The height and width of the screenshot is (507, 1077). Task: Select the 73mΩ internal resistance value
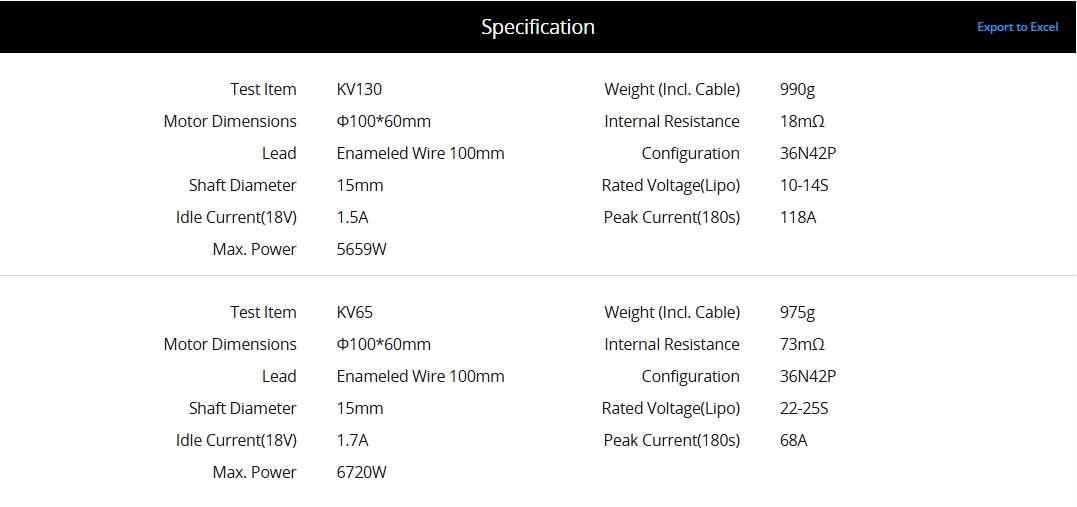(802, 344)
